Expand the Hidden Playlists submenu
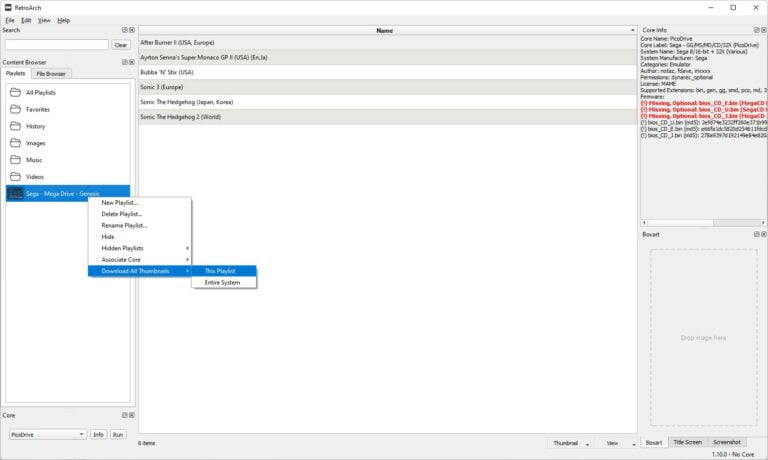The width and height of the screenshot is (768, 460). pyautogui.click(x=139, y=248)
